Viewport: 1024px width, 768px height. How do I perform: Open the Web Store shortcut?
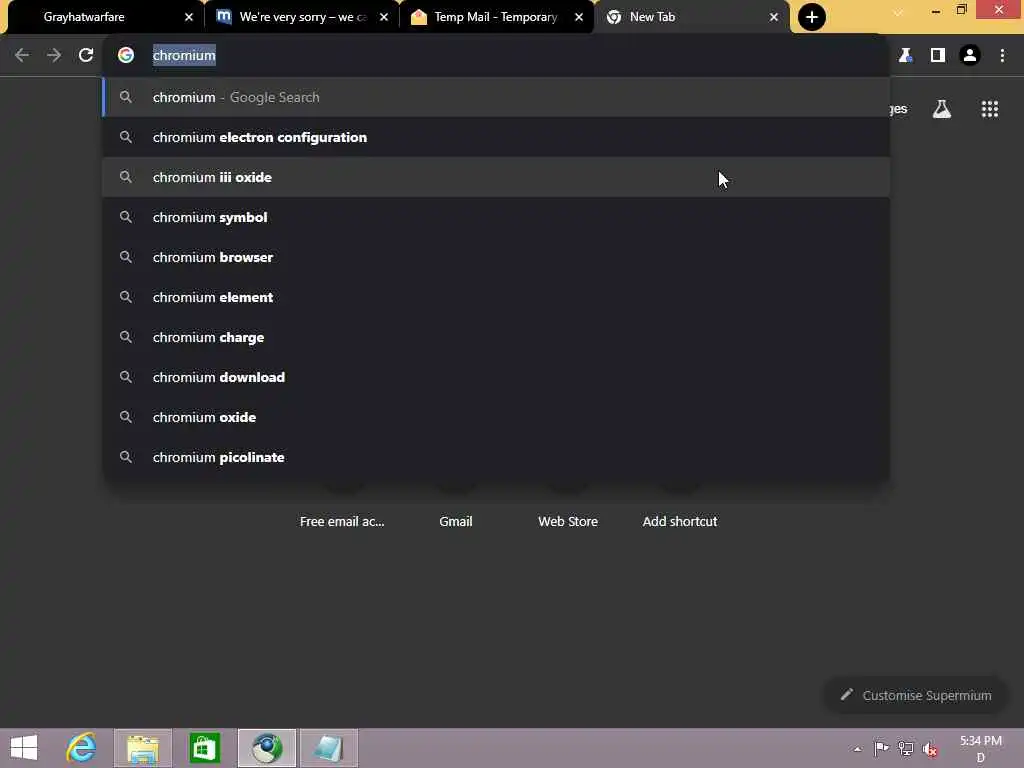568,521
